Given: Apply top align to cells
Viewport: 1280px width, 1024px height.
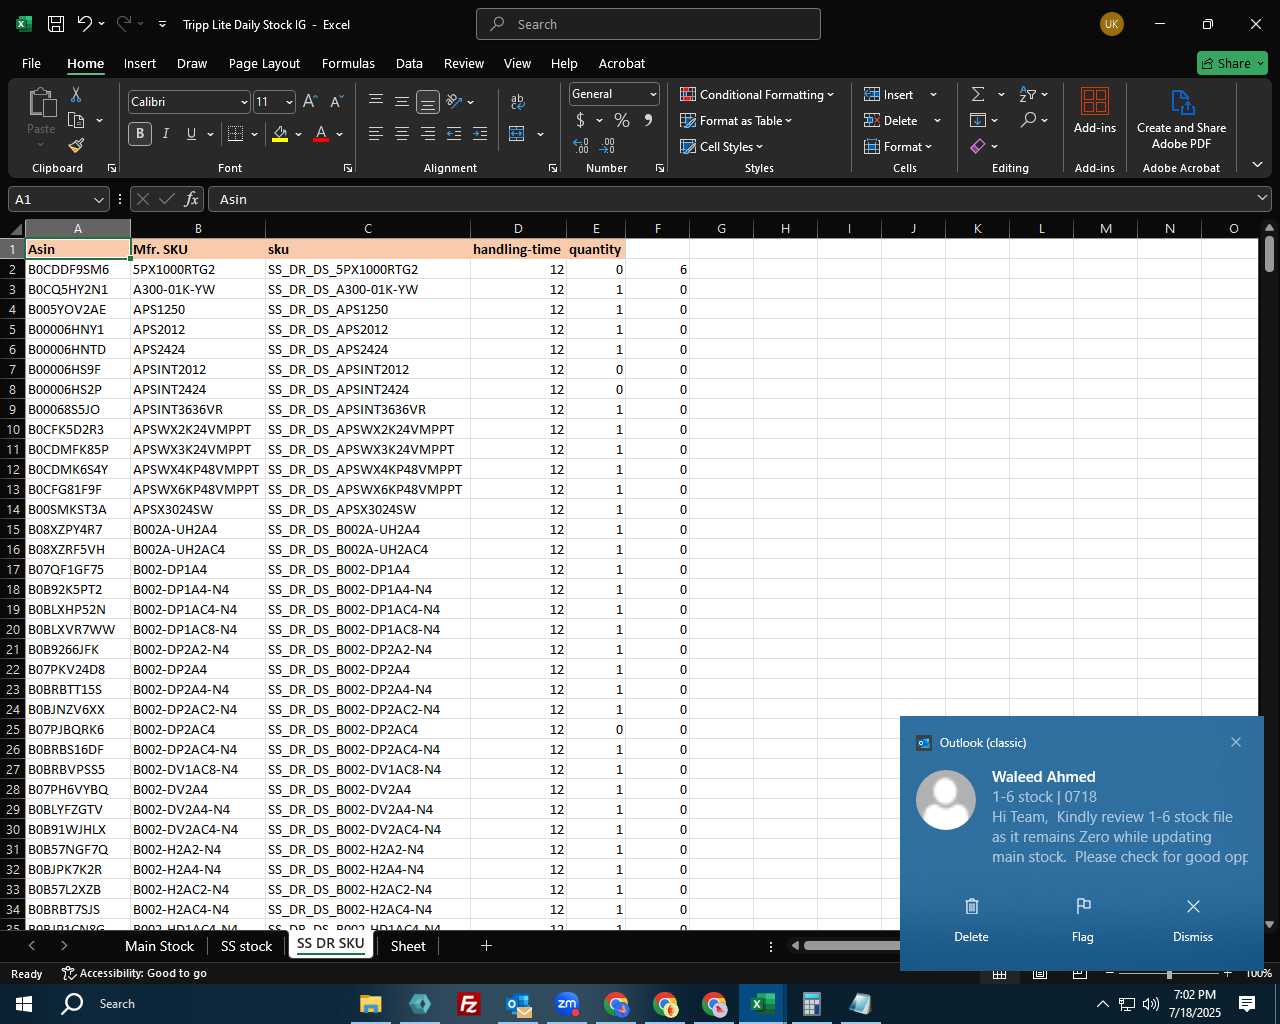Looking at the screenshot, I should (x=376, y=101).
